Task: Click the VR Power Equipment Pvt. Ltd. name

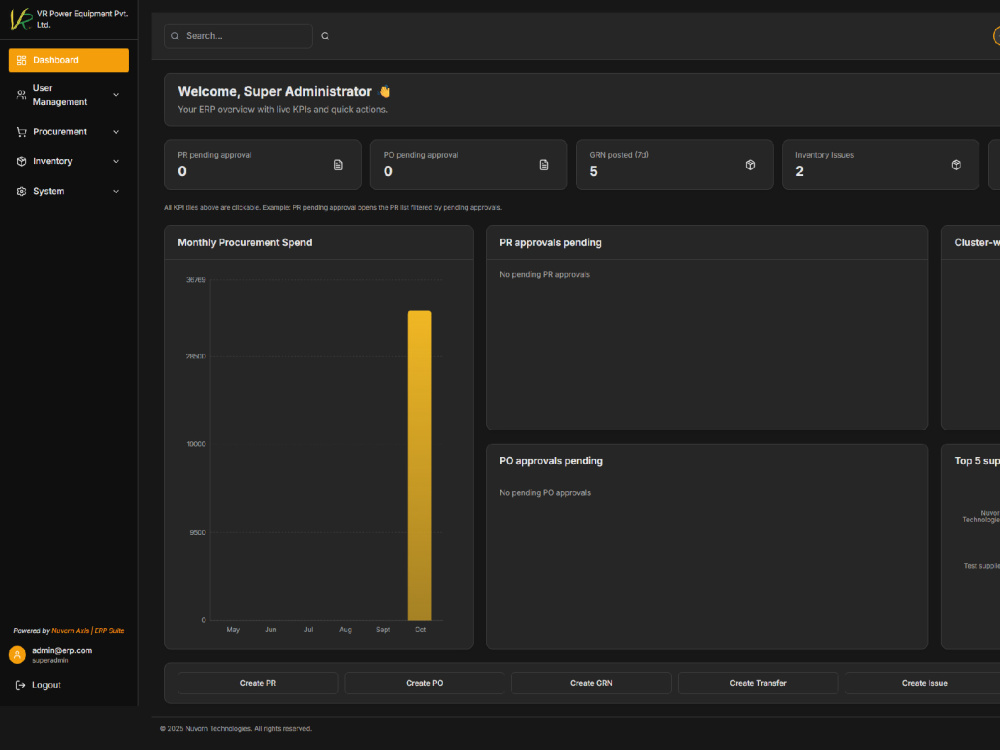Action: (x=82, y=19)
